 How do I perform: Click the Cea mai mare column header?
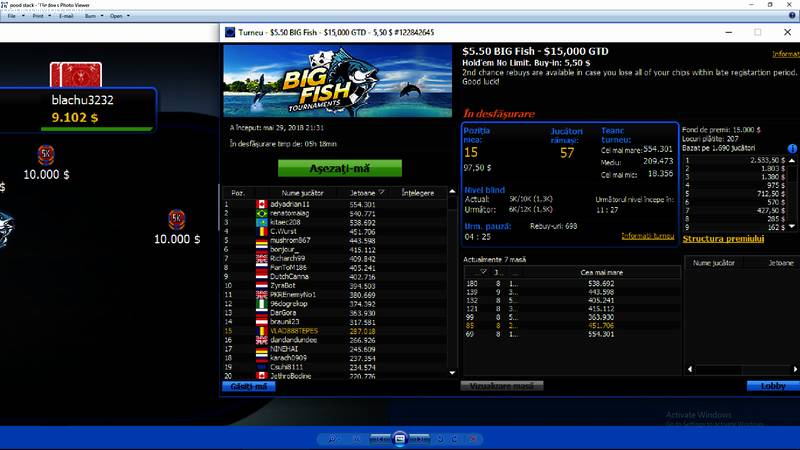[x=602, y=272]
